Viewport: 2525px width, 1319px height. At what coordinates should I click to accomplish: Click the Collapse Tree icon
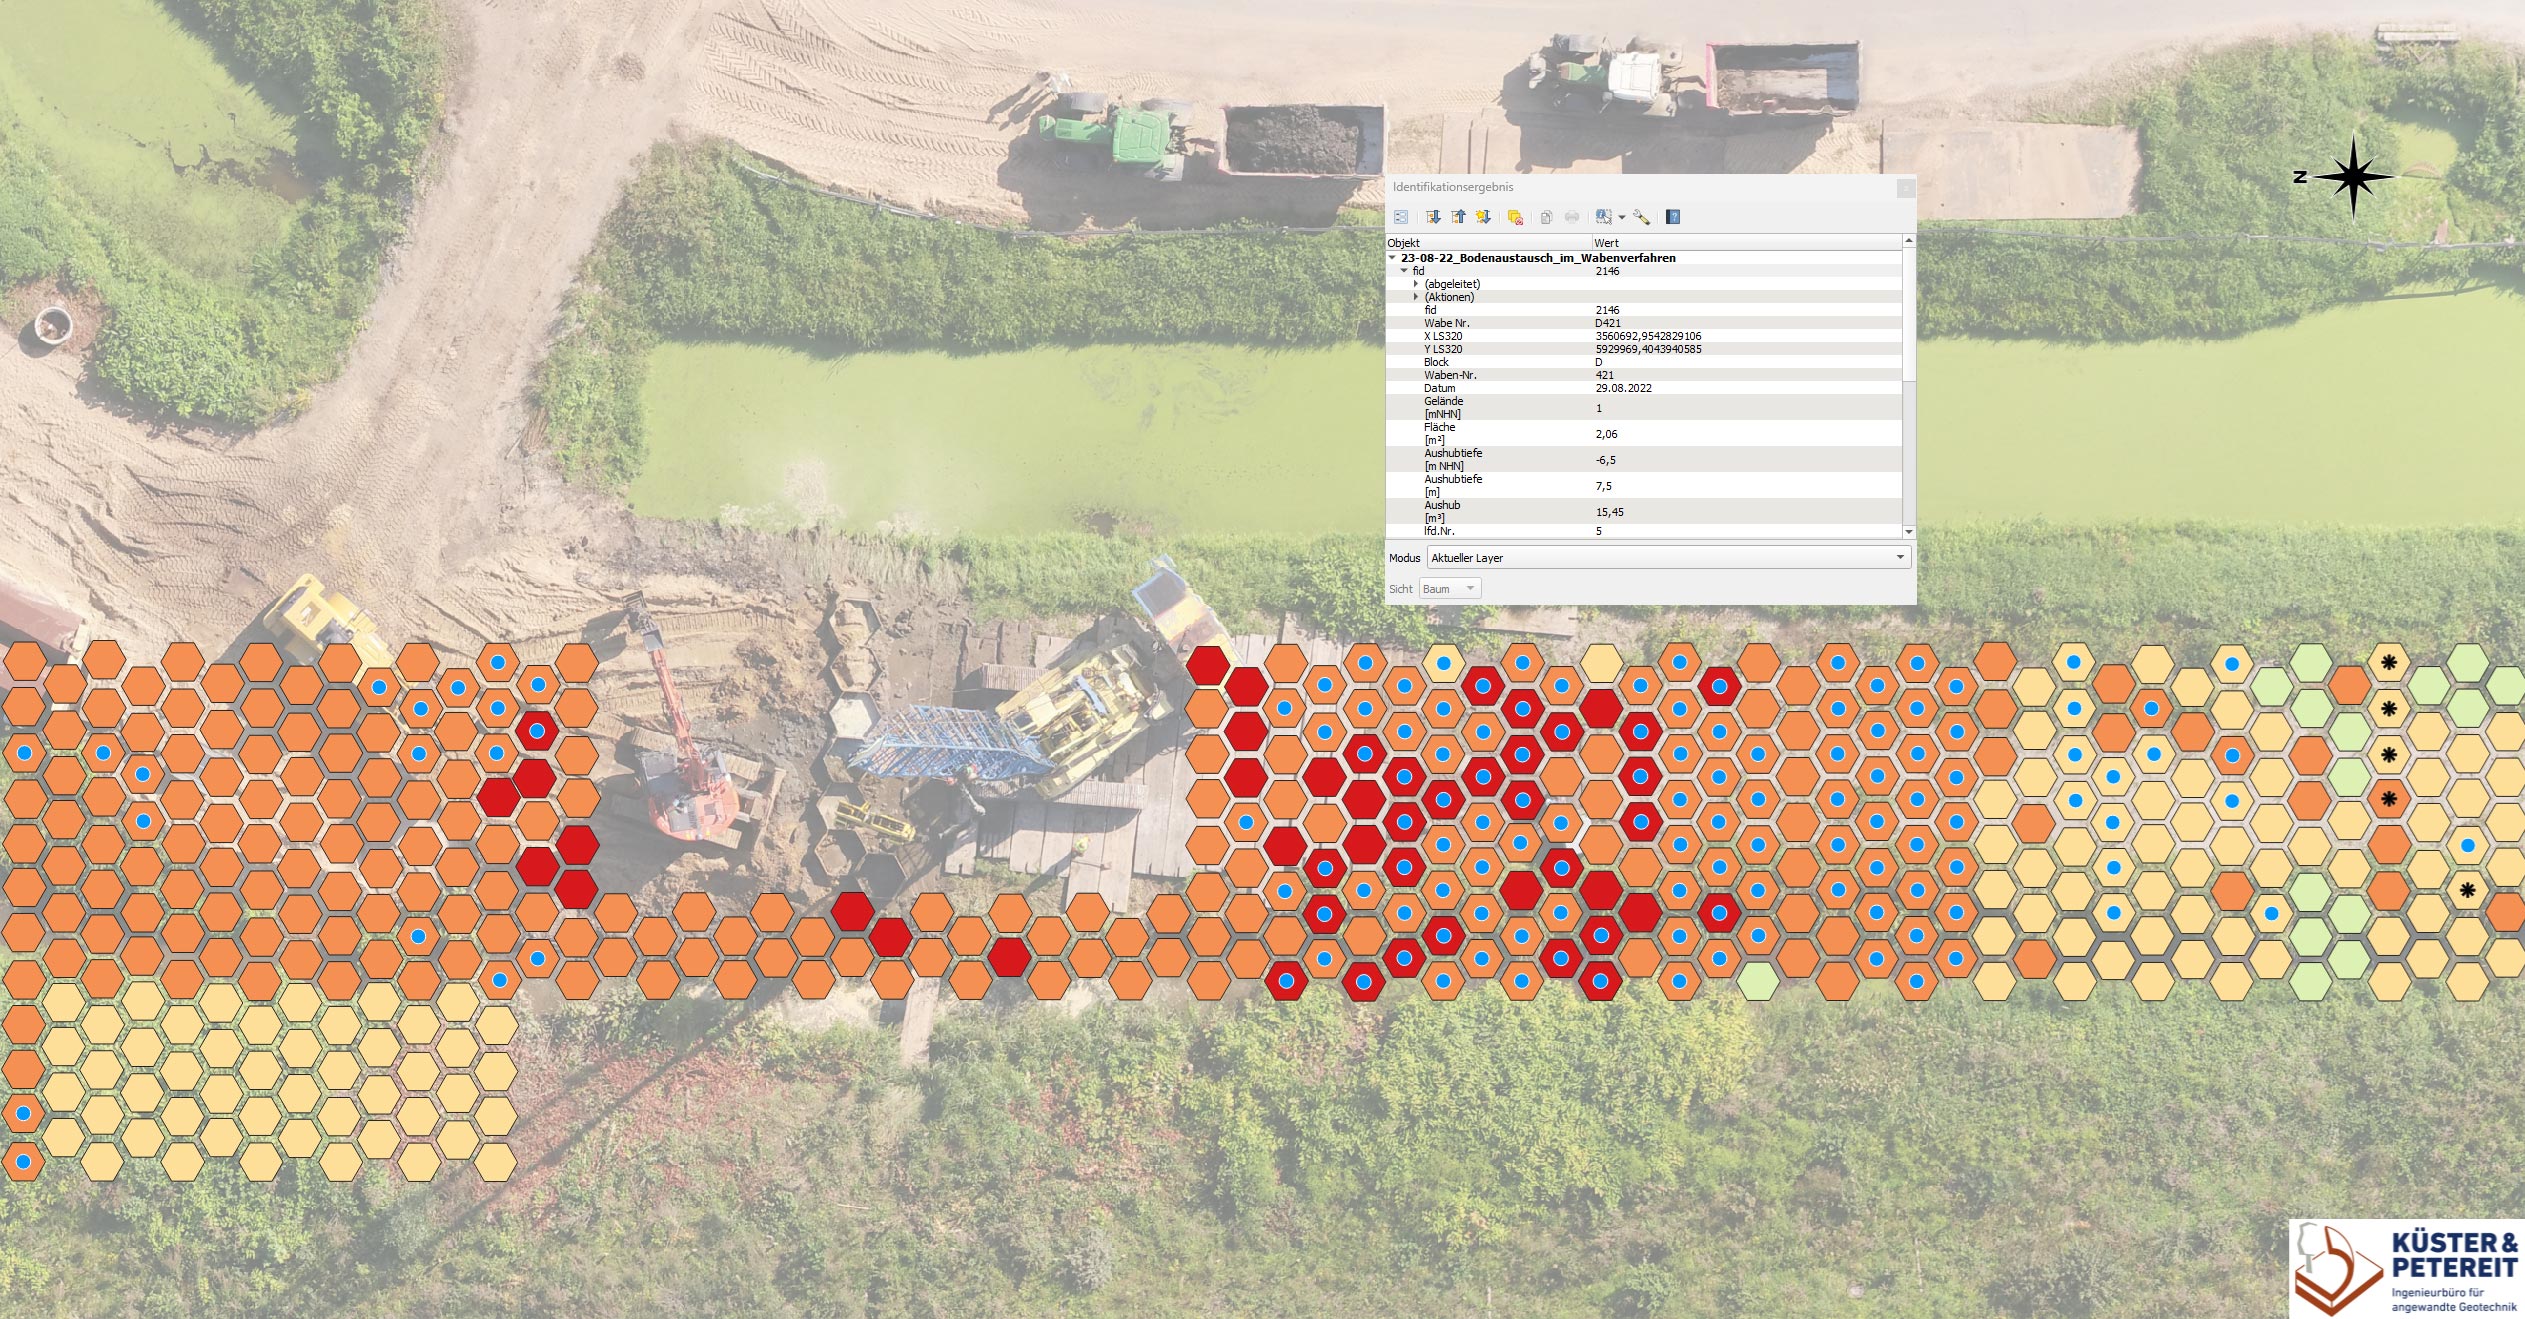click(1458, 217)
